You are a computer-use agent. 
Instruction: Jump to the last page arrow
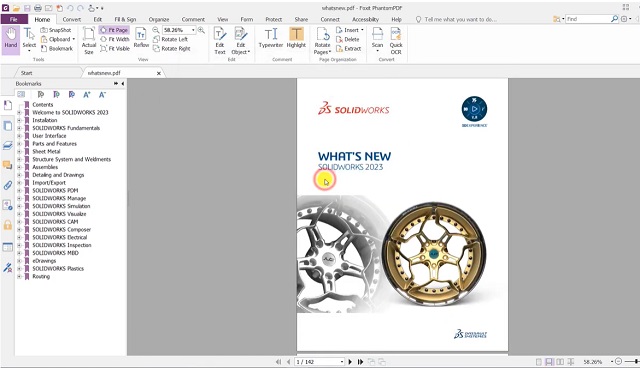click(x=360, y=362)
